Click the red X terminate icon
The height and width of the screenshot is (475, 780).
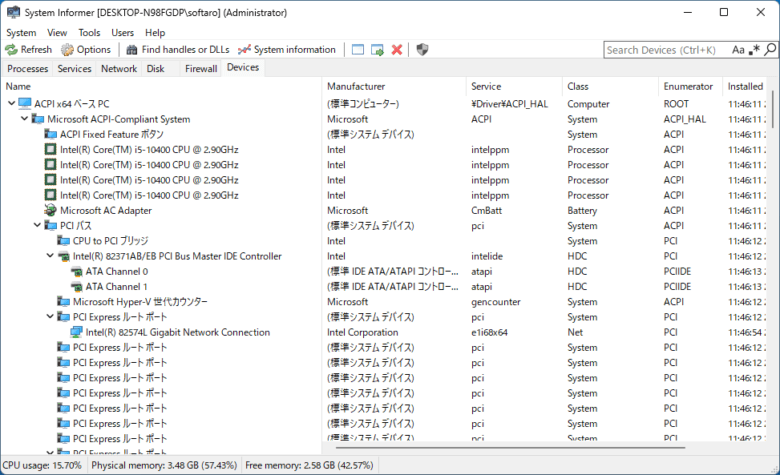point(397,50)
